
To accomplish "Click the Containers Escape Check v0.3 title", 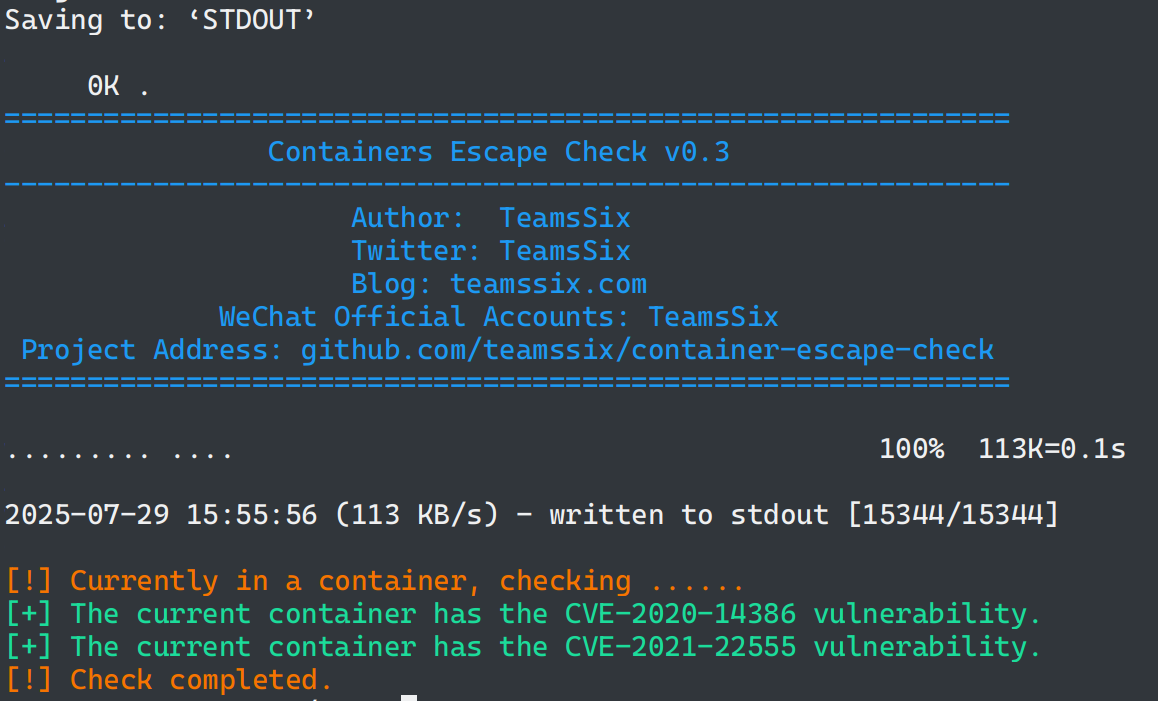I will [498, 152].
